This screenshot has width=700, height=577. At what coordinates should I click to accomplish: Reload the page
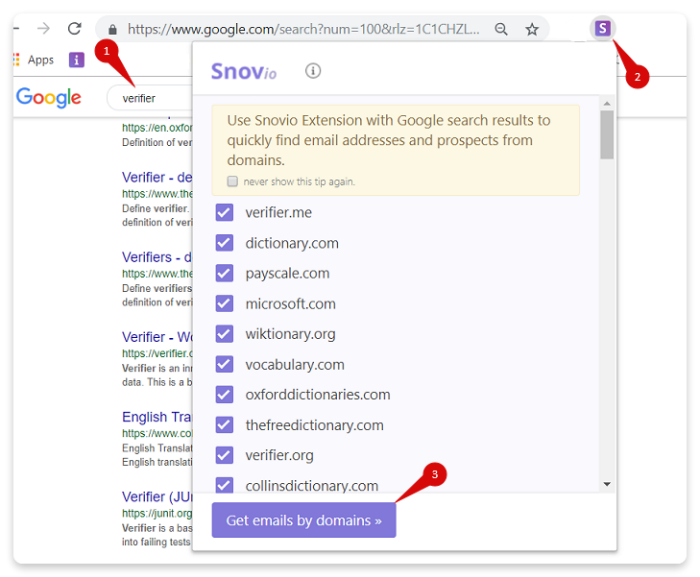pyautogui.click(x=75, y=29)
